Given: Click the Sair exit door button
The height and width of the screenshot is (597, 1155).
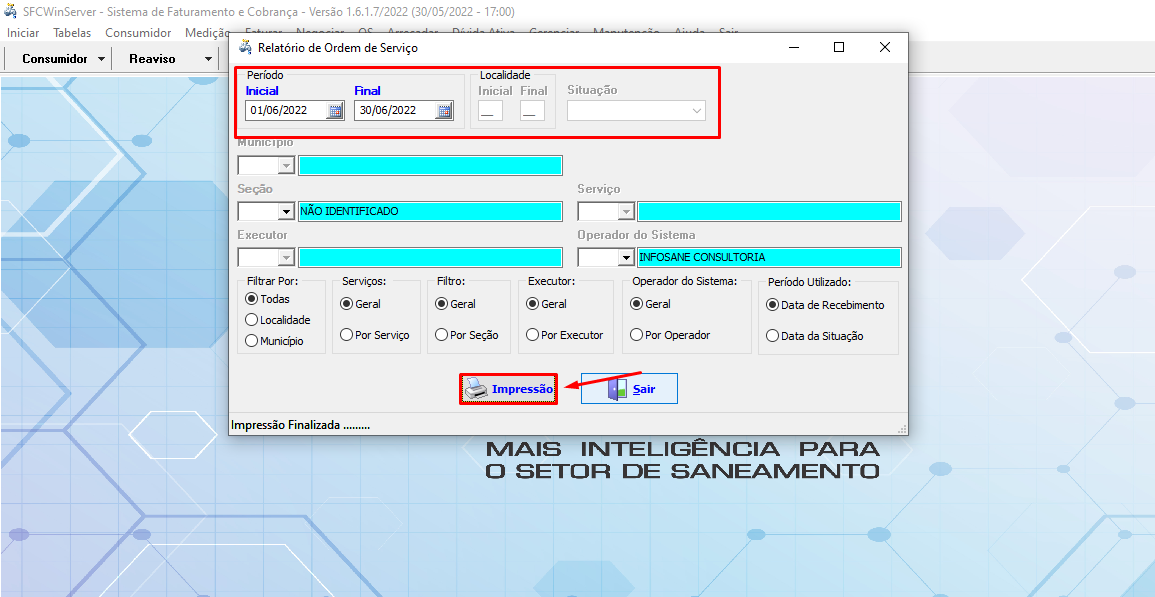Looking at the screenshot, I should [x=629, y=389].
